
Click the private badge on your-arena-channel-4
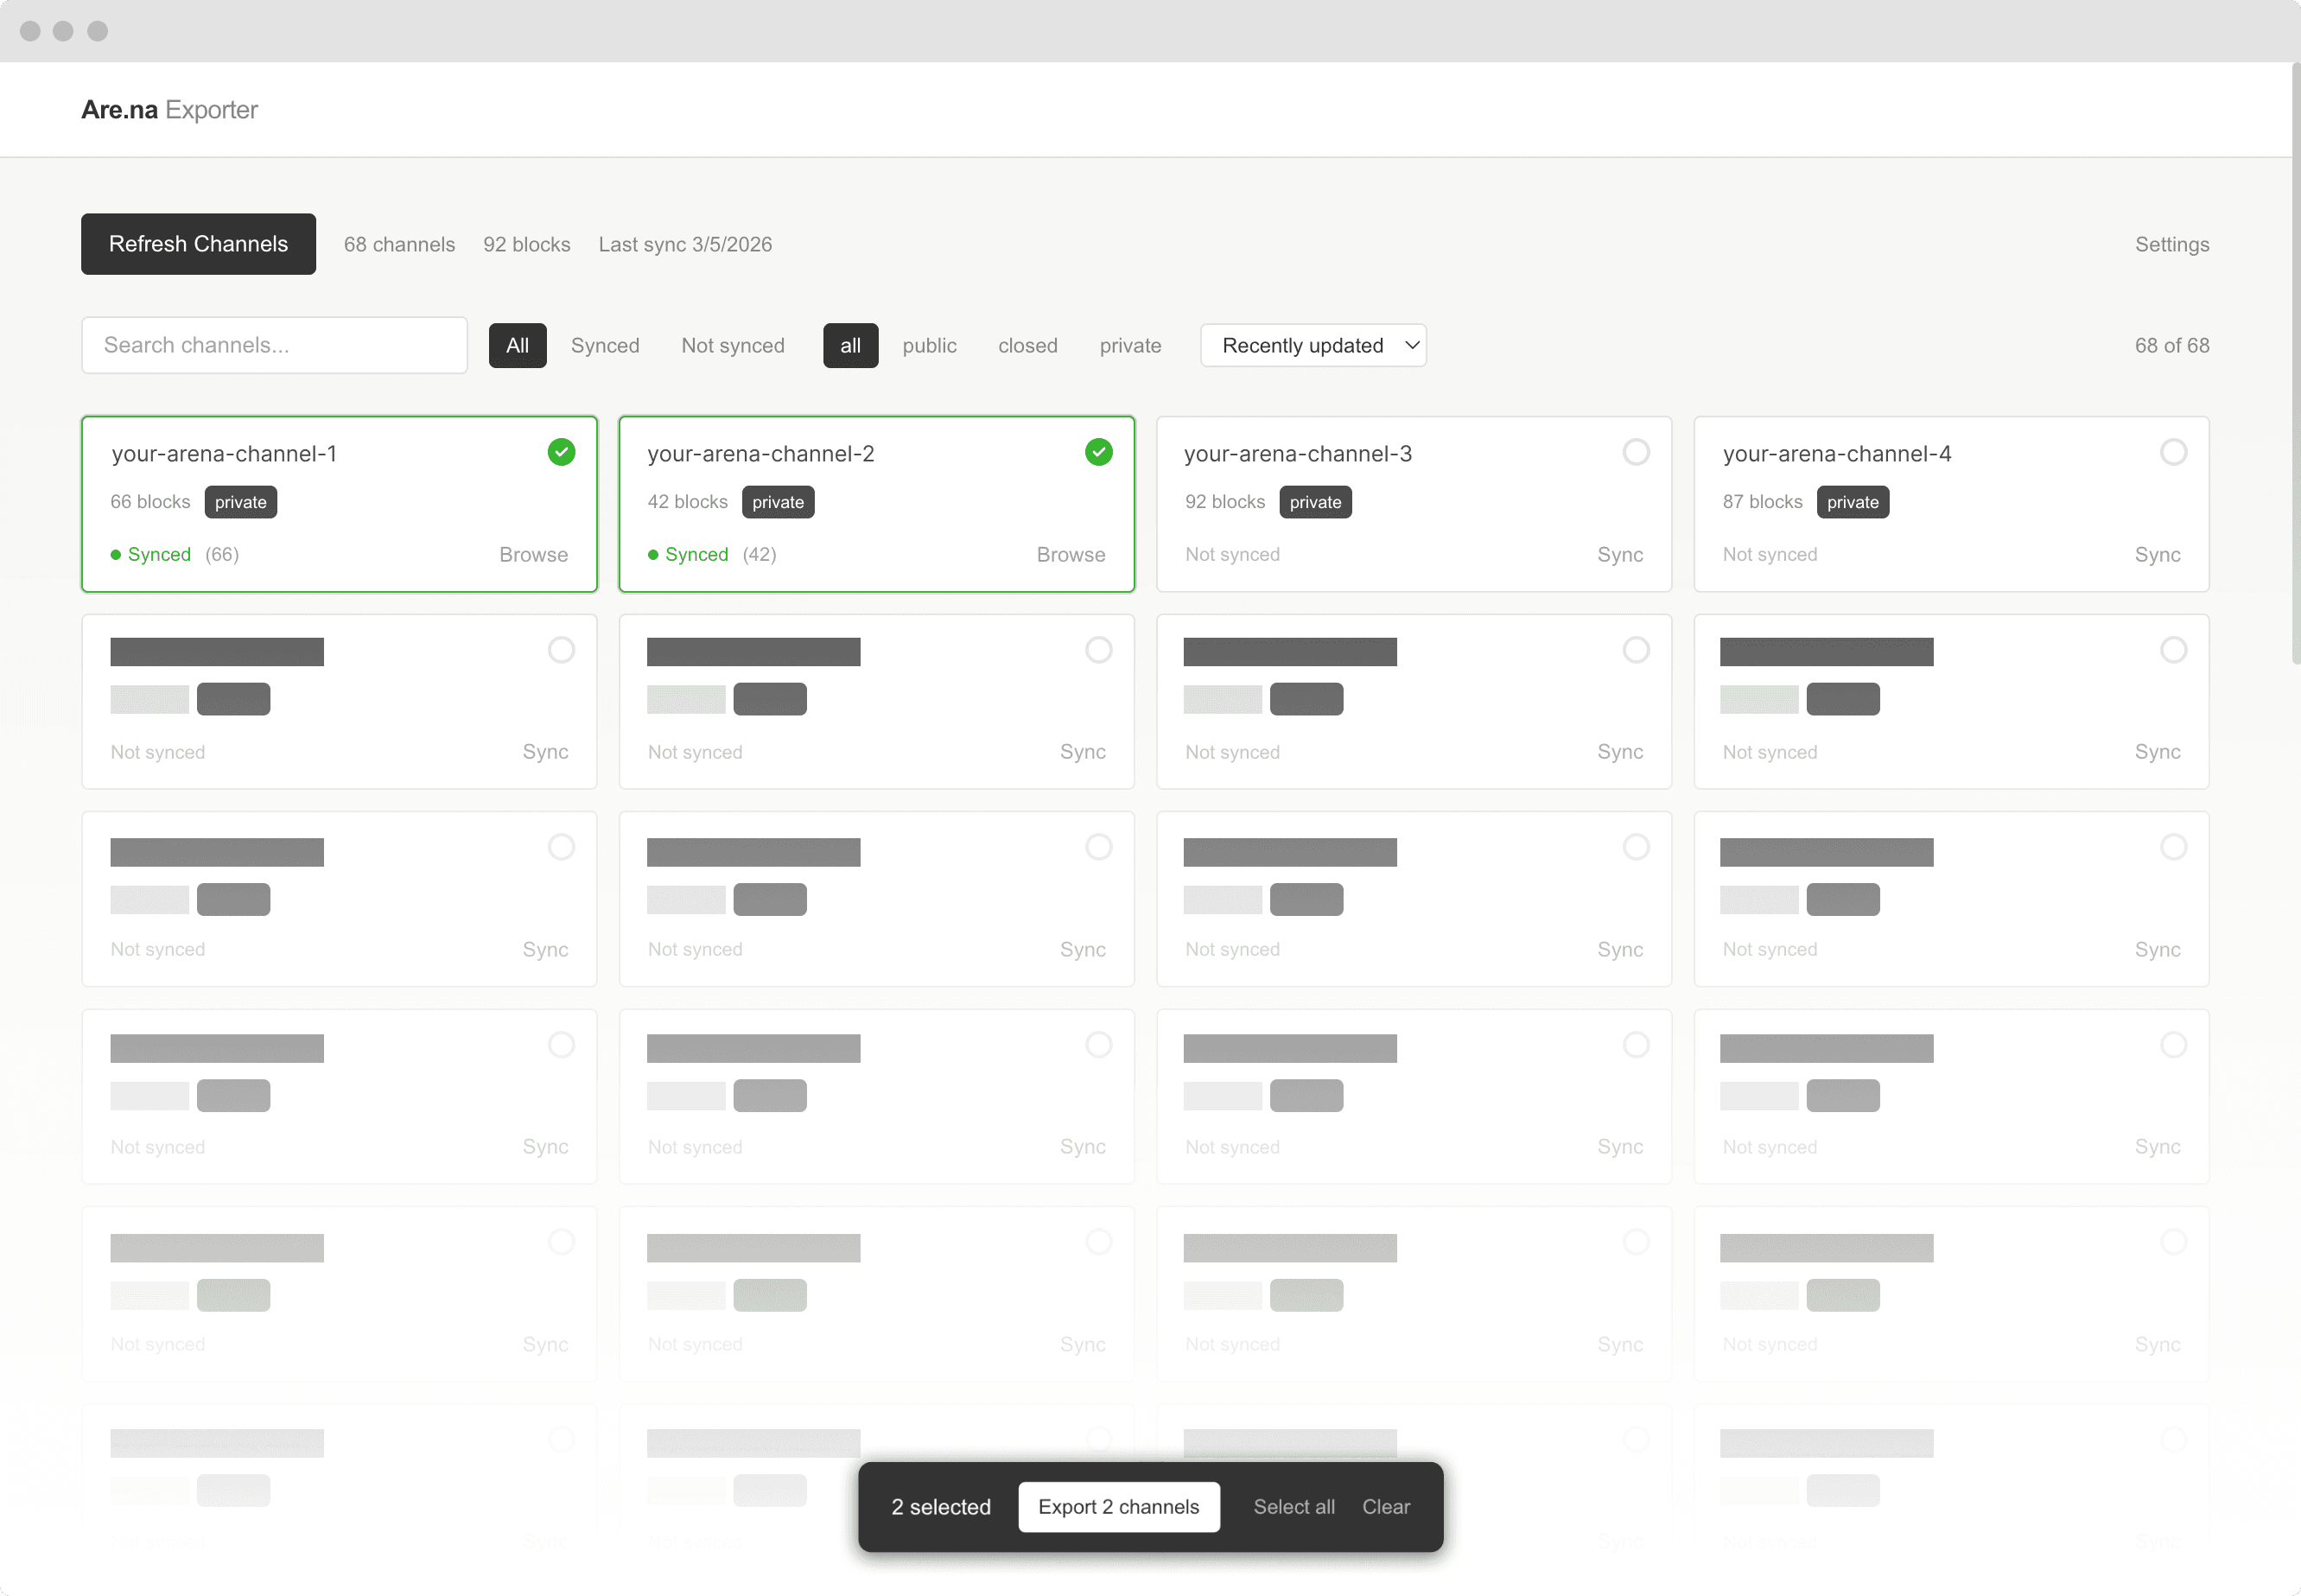click(1852, 501)
